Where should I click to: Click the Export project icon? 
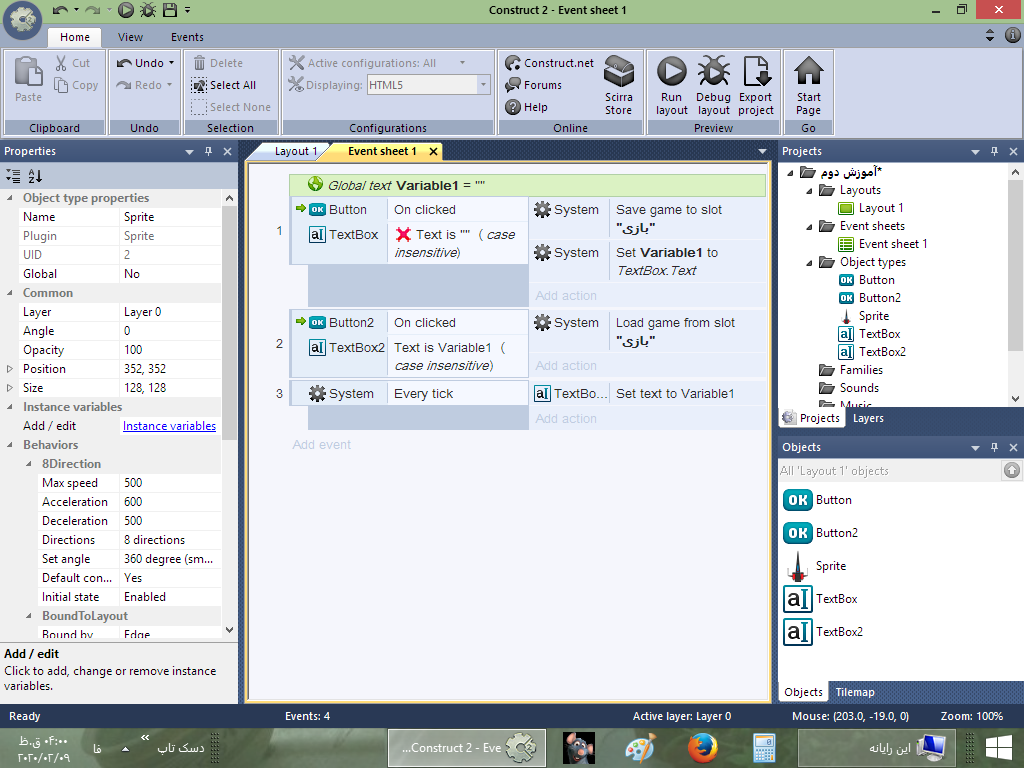coord(756,71)
